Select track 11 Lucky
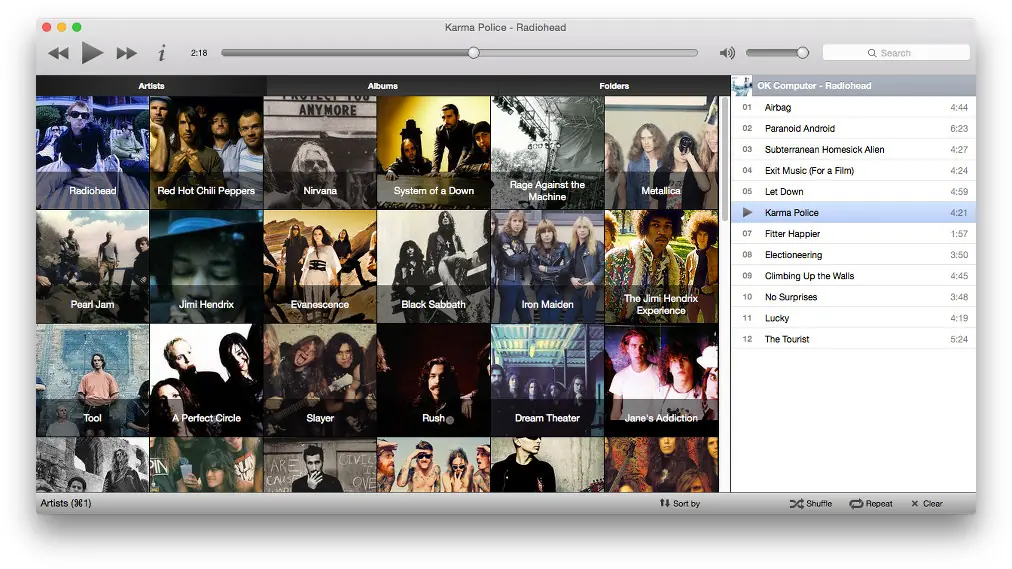The image size is (1012, 569). click(x=853, y=318)
